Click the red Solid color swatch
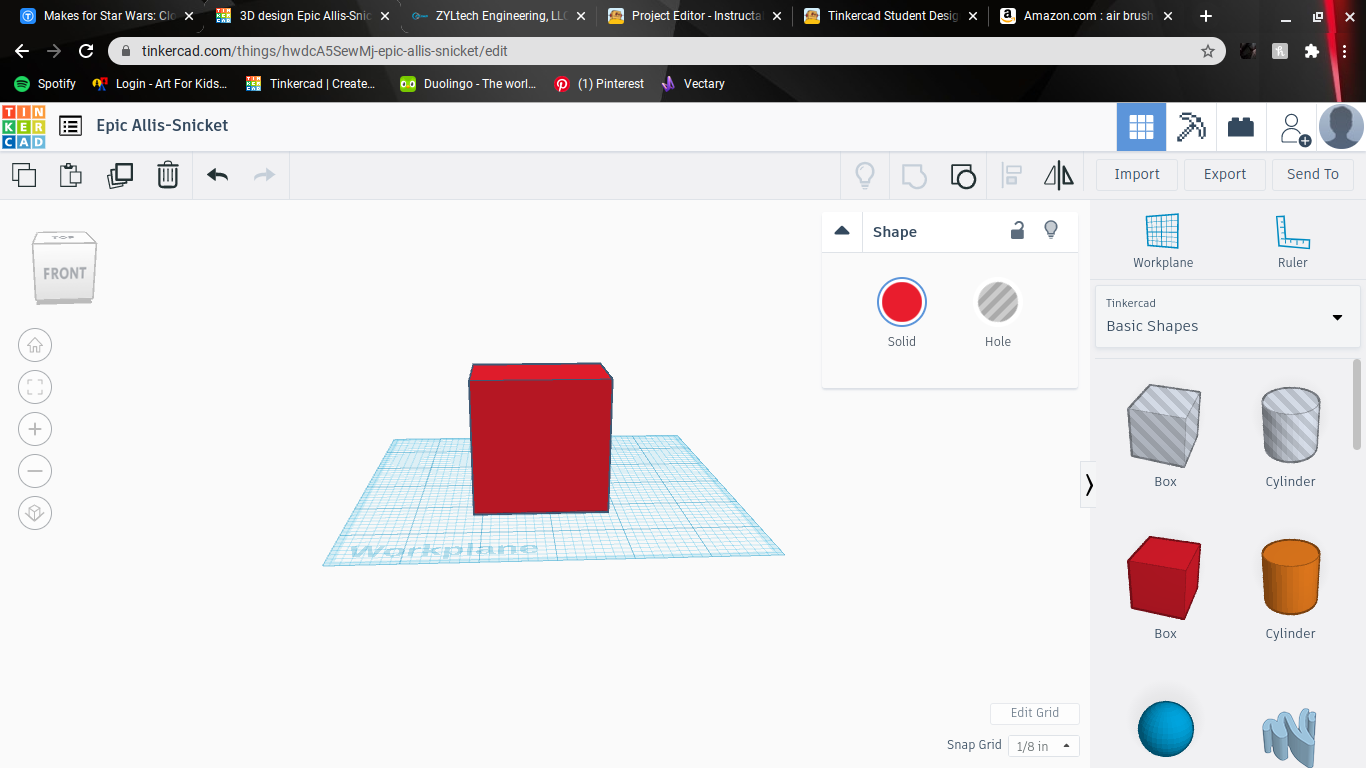 (901, 301)
